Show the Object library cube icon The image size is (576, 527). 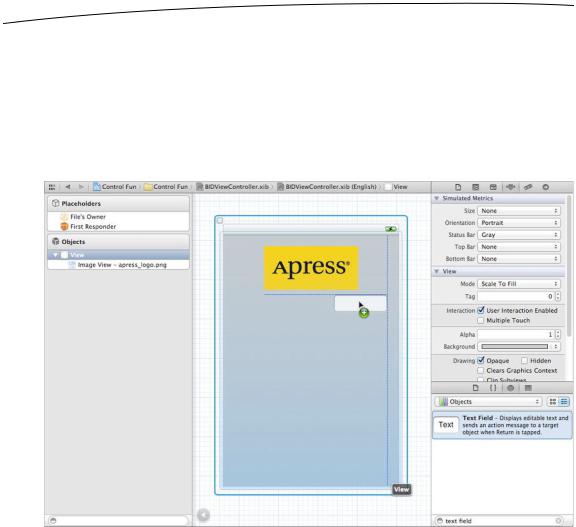tap(510, 388)
